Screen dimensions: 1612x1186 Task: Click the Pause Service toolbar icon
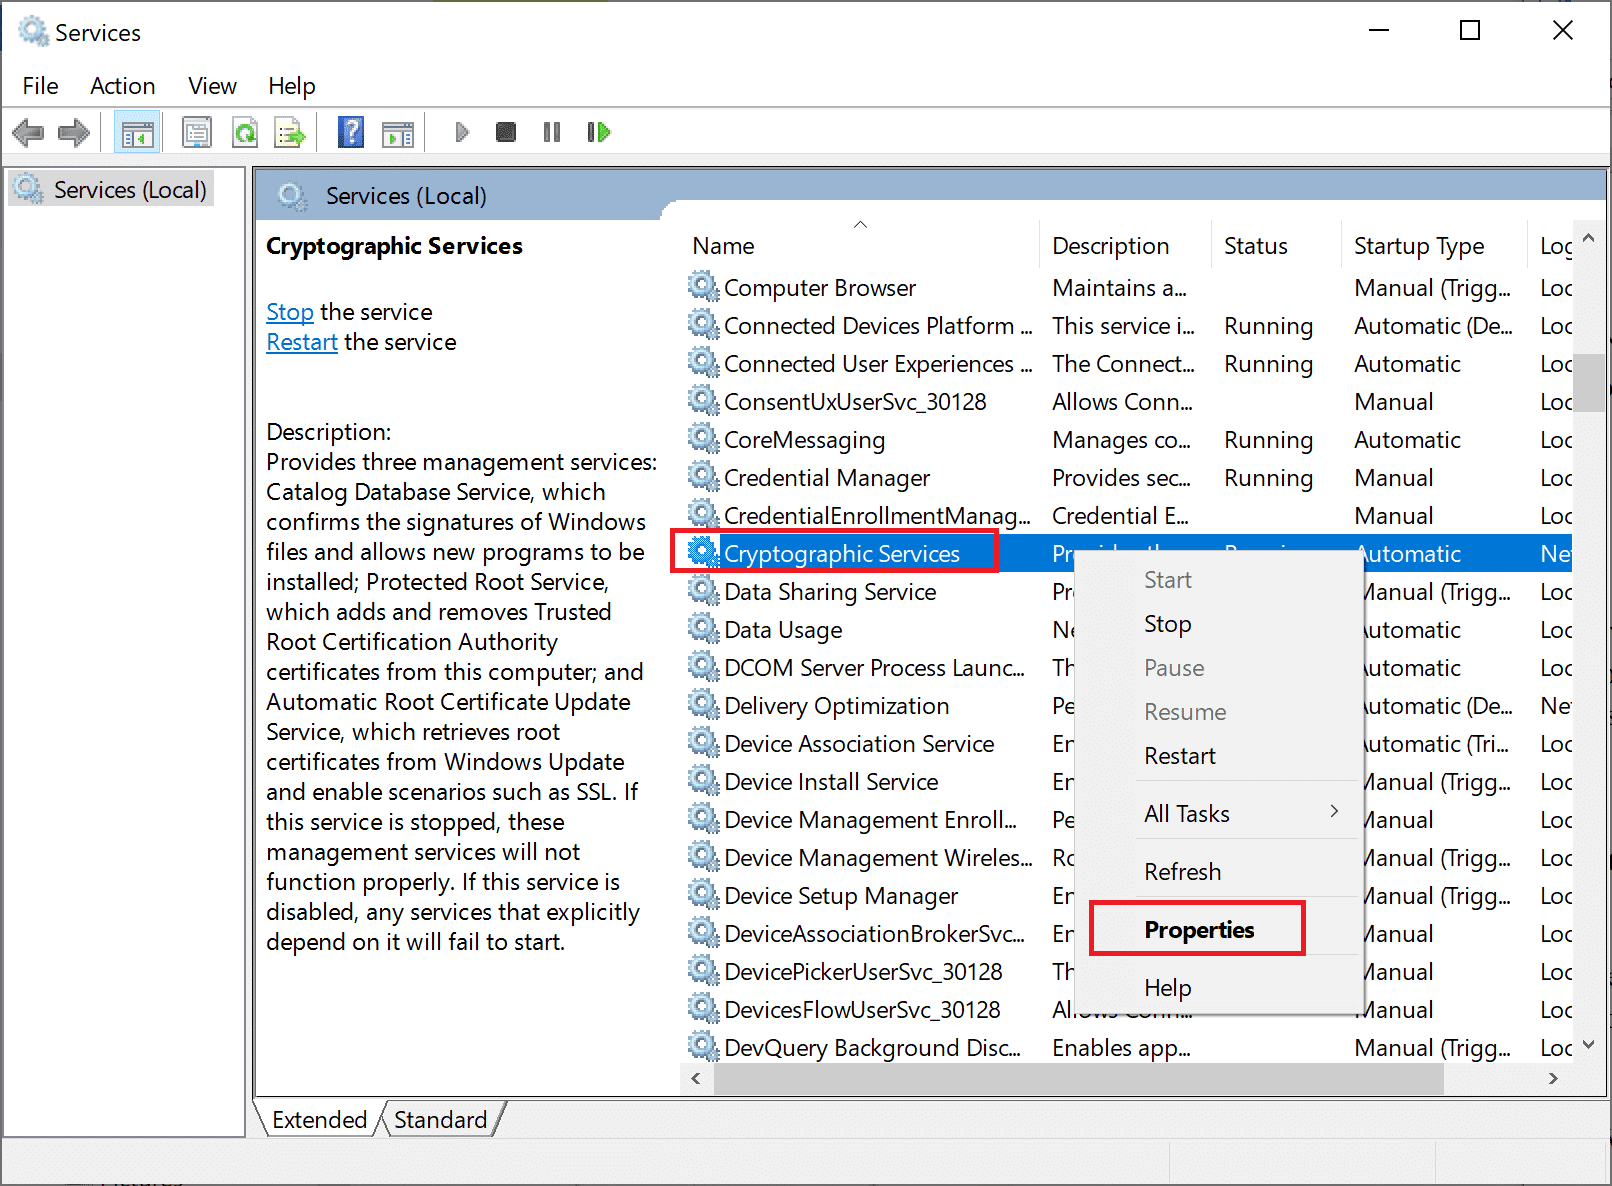pos(551,131)
